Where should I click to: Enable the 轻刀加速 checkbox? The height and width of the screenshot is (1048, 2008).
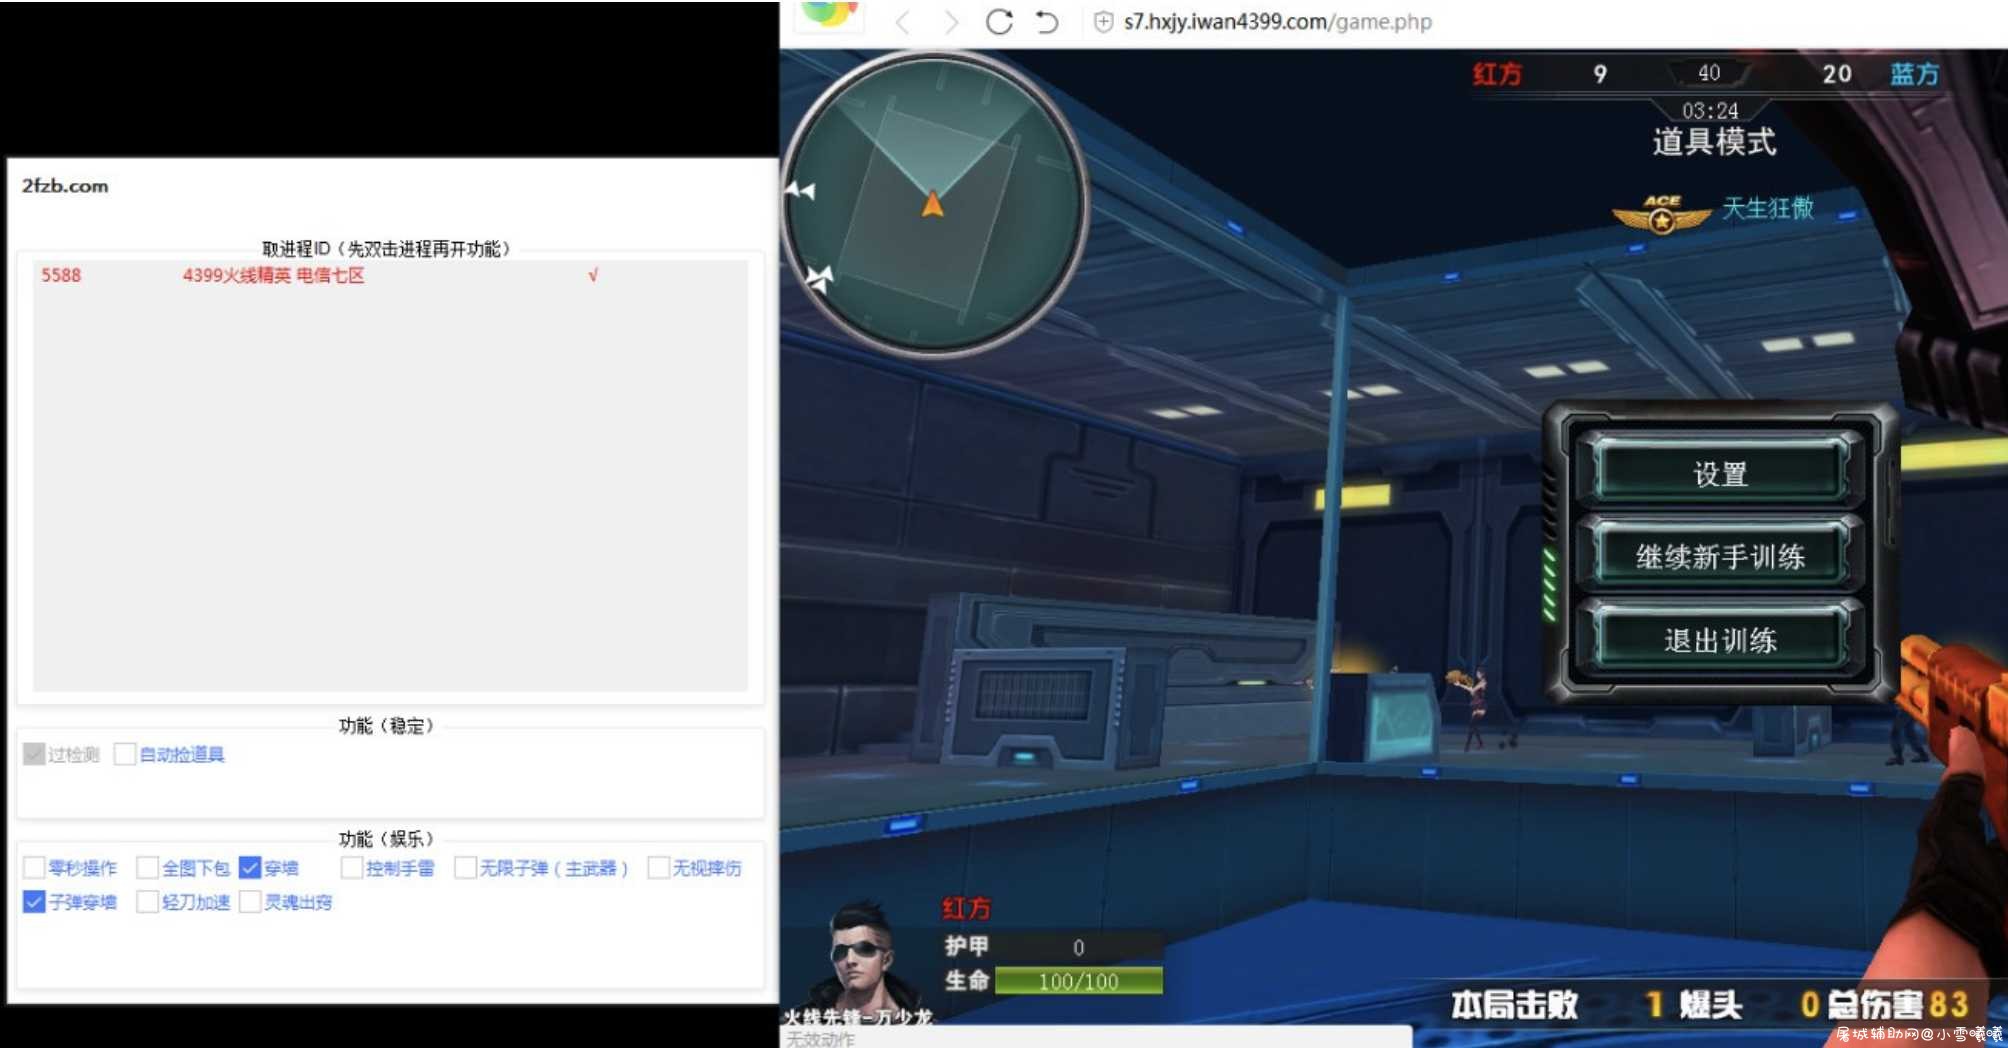click(148, 901)
